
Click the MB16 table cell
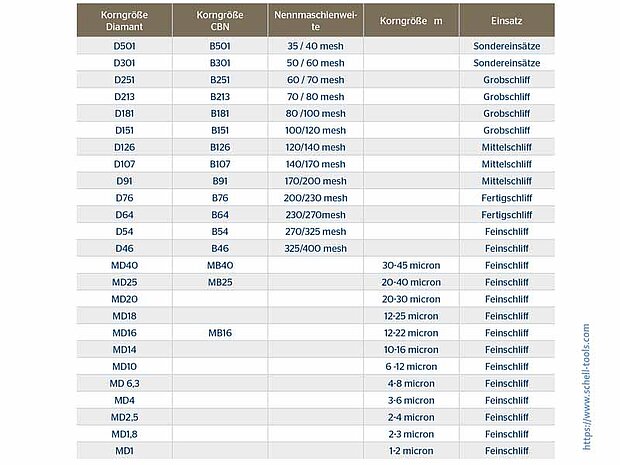(220, 332)
